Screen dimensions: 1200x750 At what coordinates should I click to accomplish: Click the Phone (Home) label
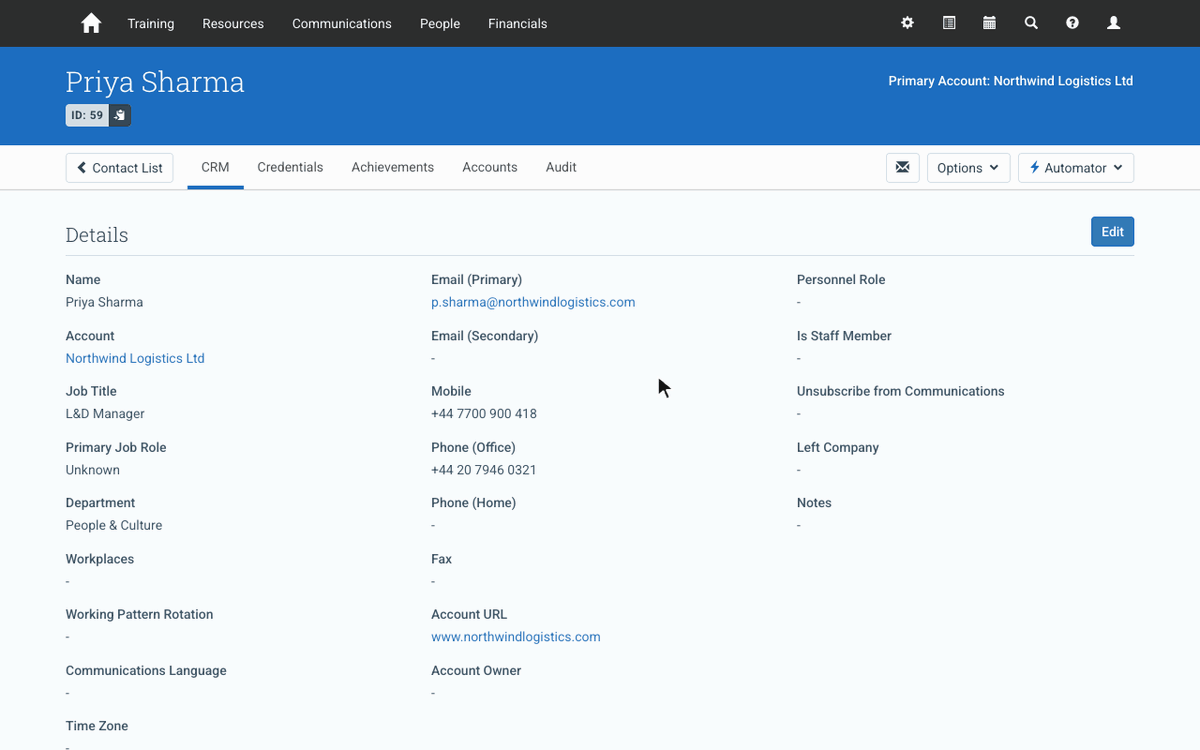click(474, 503)
